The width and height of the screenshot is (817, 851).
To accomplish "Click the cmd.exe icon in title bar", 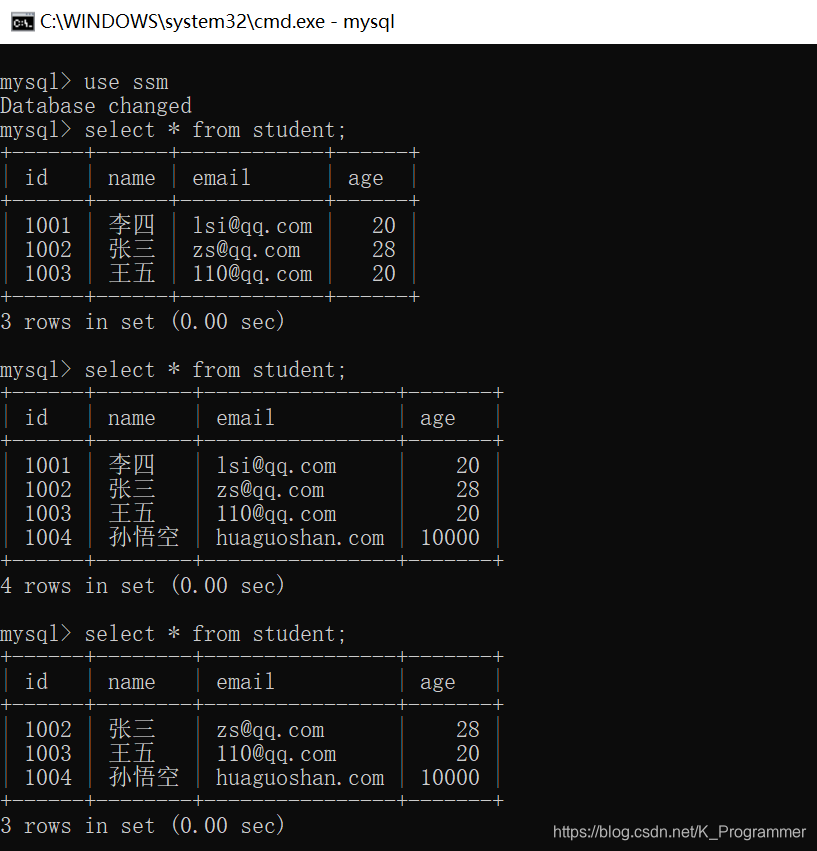I will pyautogui.click(x=22, y=23).
